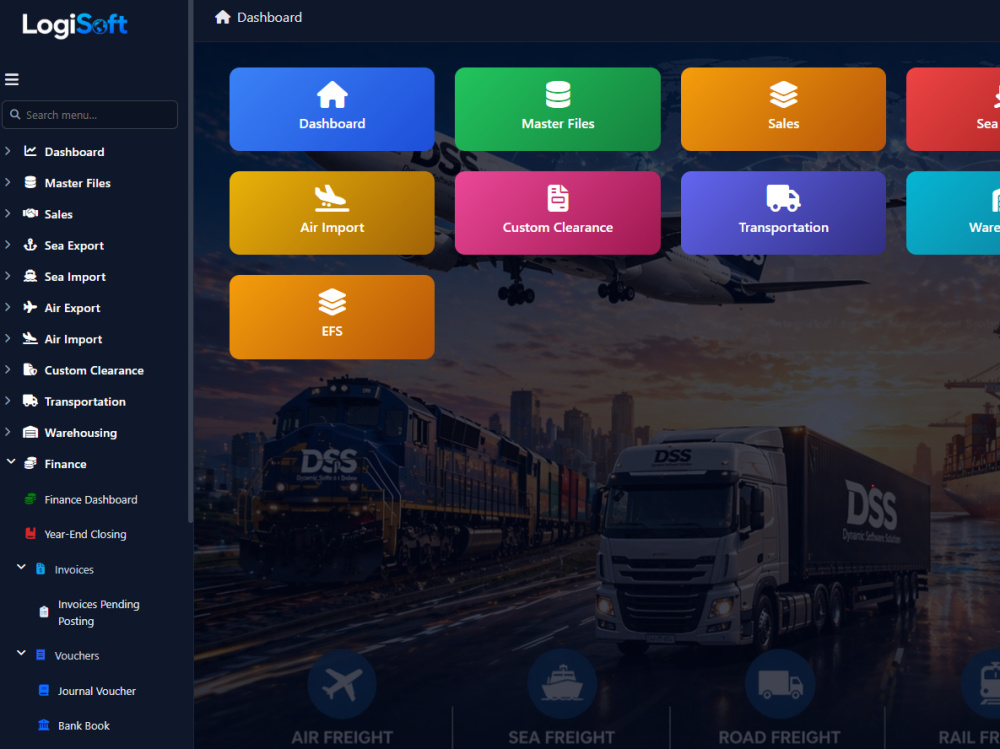The image size is (1000, 749).
Task: Open Bank Book menu item
Action: (x=84, y=725)
